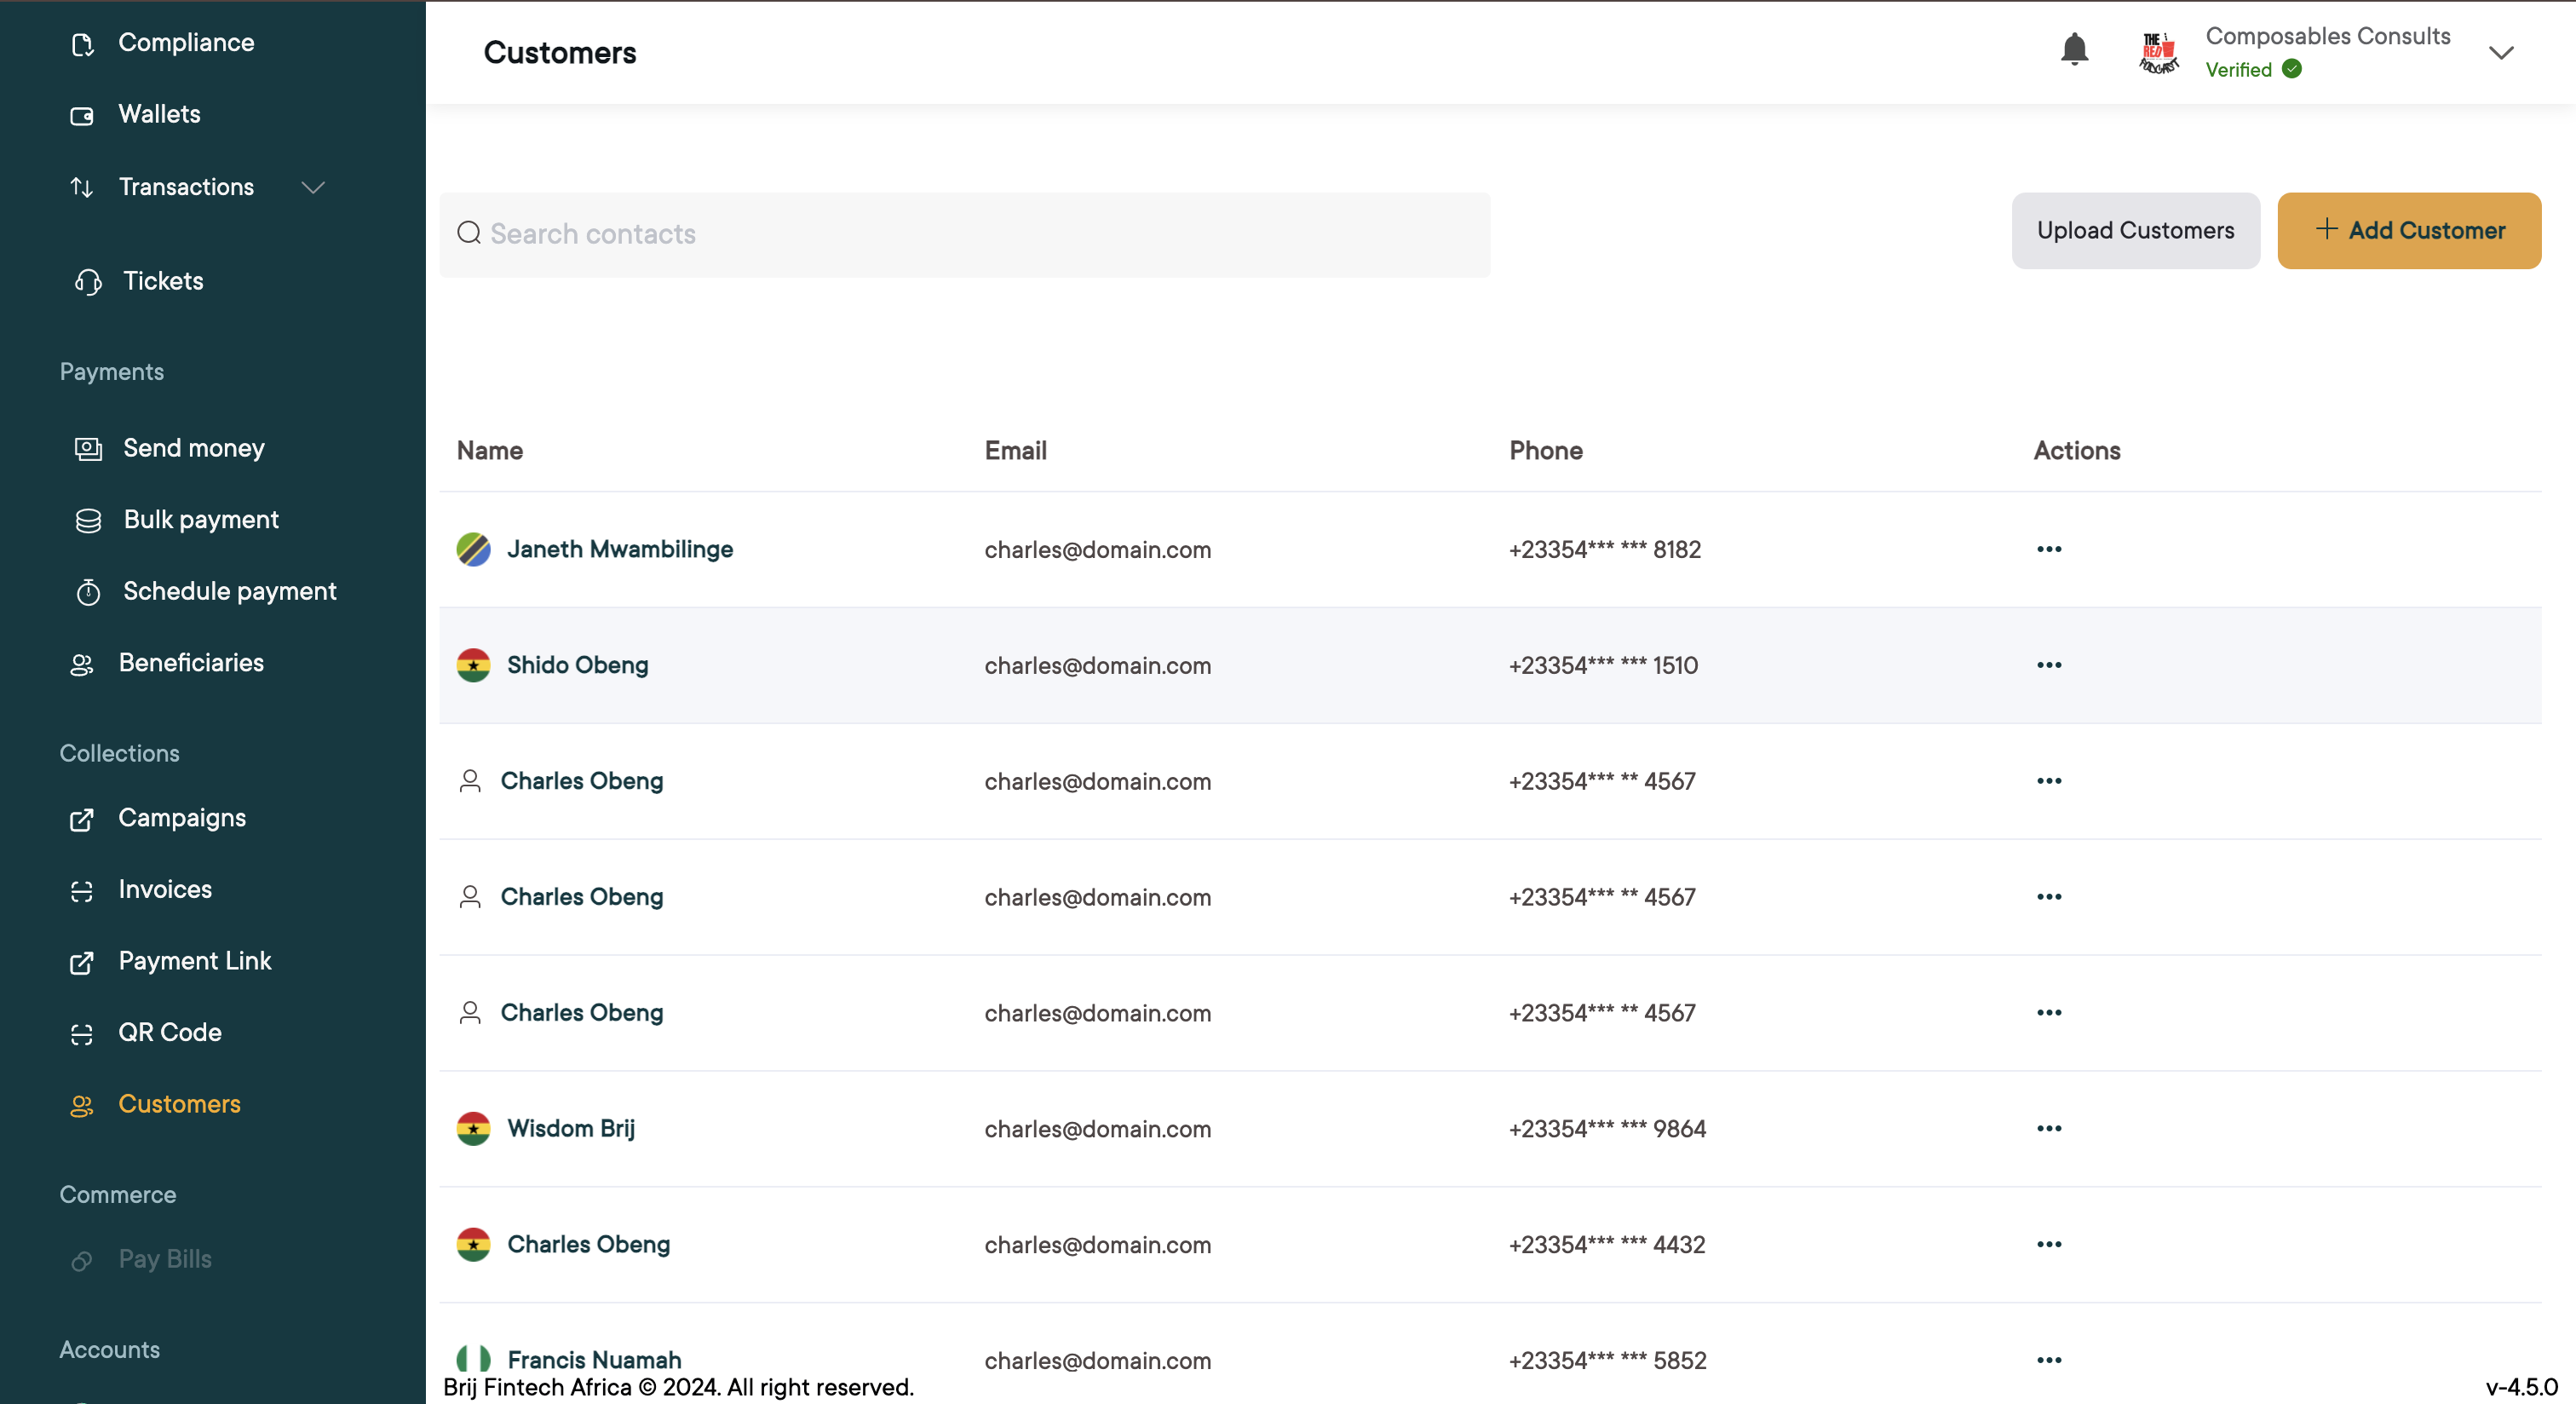This screenshot has width=2576, height=1404.
Task: Open Shido Obeng's customer name link
Action: point(577,665)
